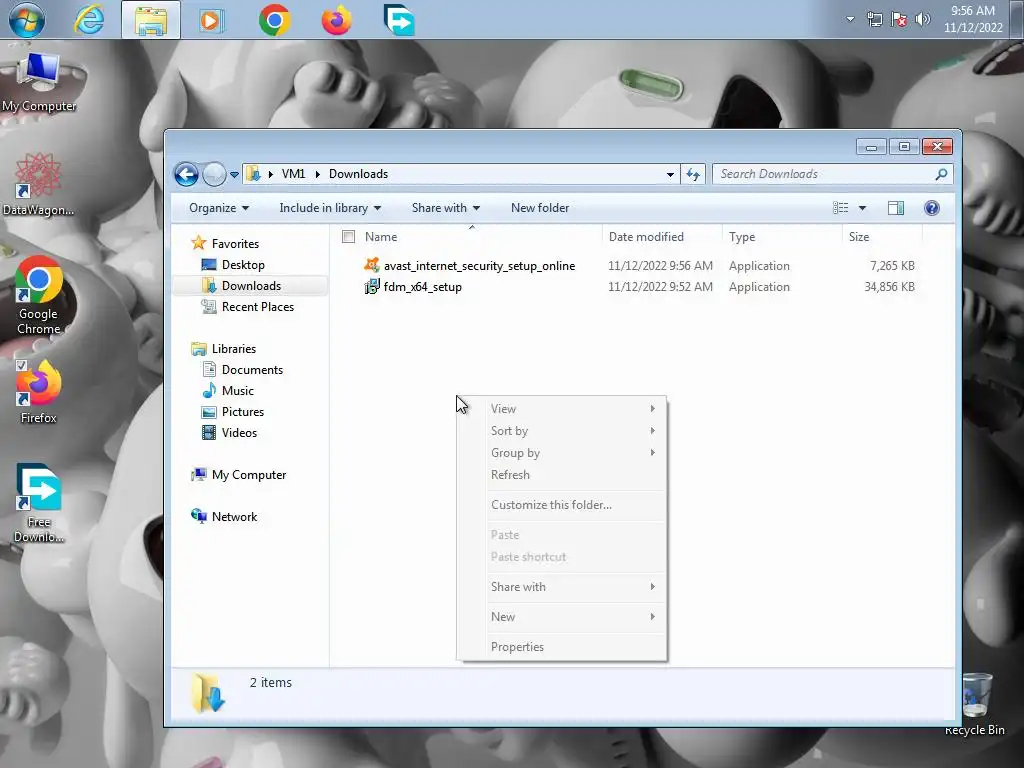Launch Internet Explorer from the taskbar
The height and width of the screenshot is (768, 1024).
click(89, 20)
